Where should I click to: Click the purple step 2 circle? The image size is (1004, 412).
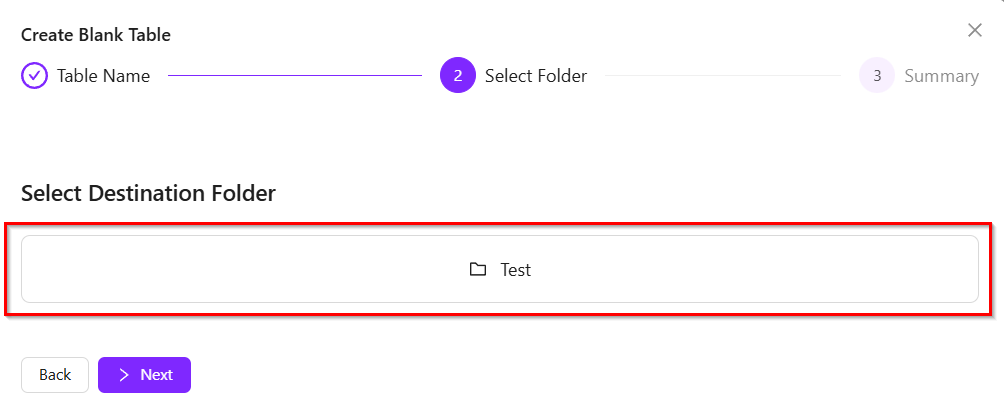pos(457,76)
